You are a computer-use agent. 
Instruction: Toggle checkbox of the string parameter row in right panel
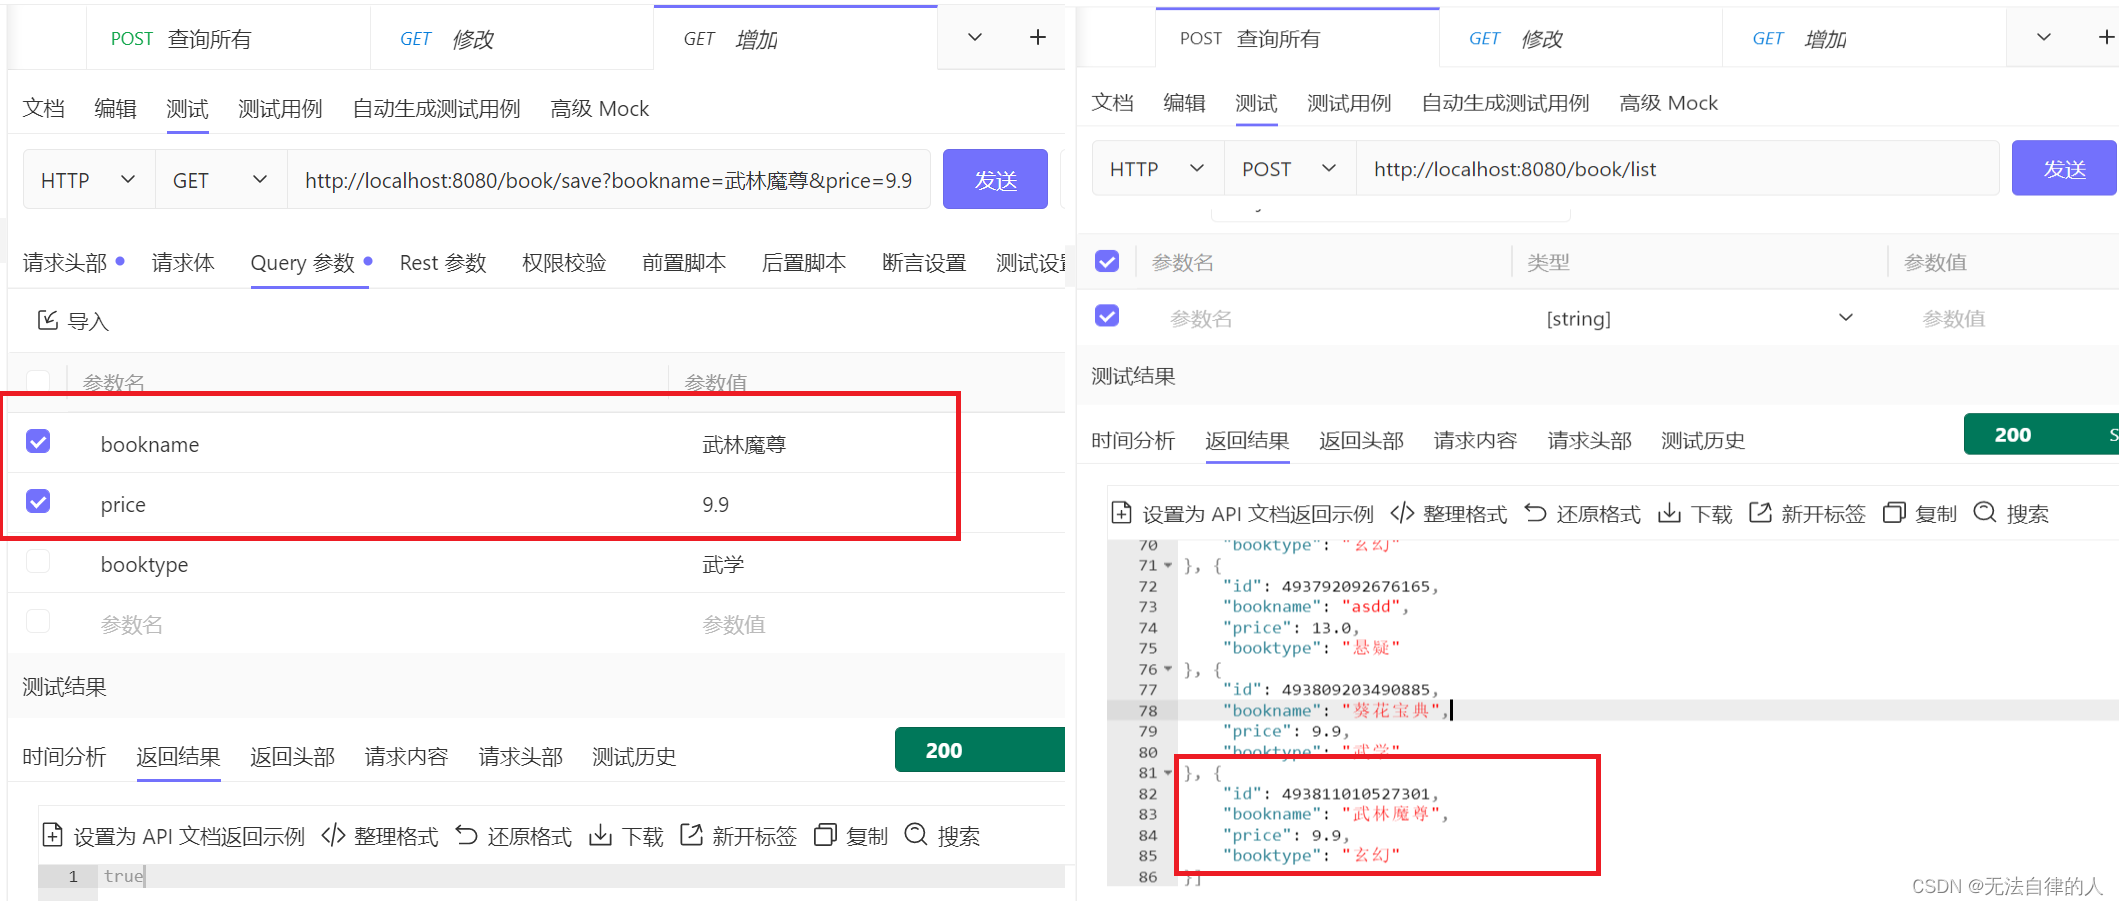1107,316
